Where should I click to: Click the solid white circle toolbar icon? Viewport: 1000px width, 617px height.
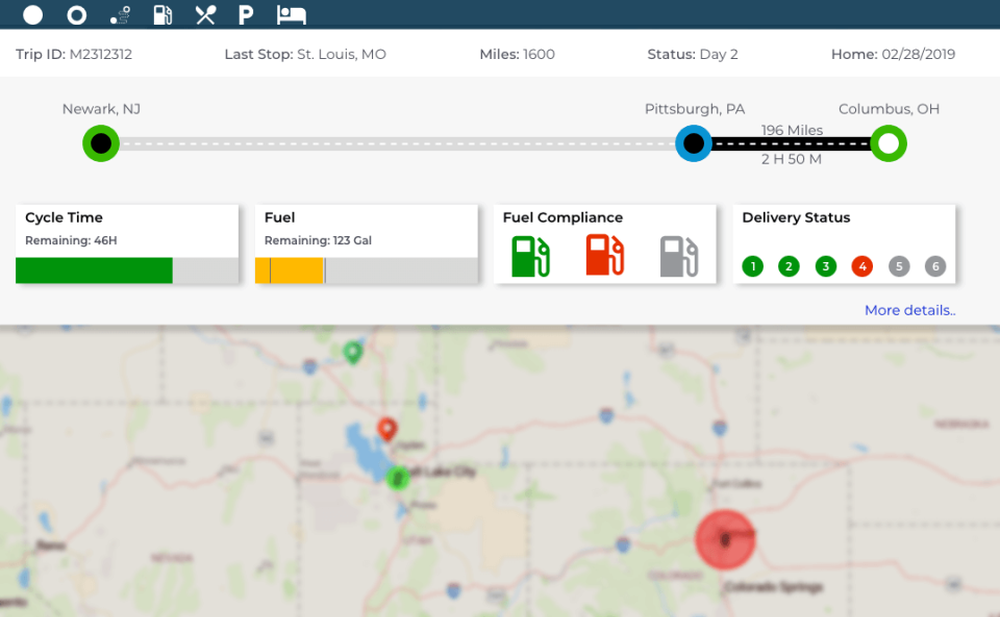[33, 15]
